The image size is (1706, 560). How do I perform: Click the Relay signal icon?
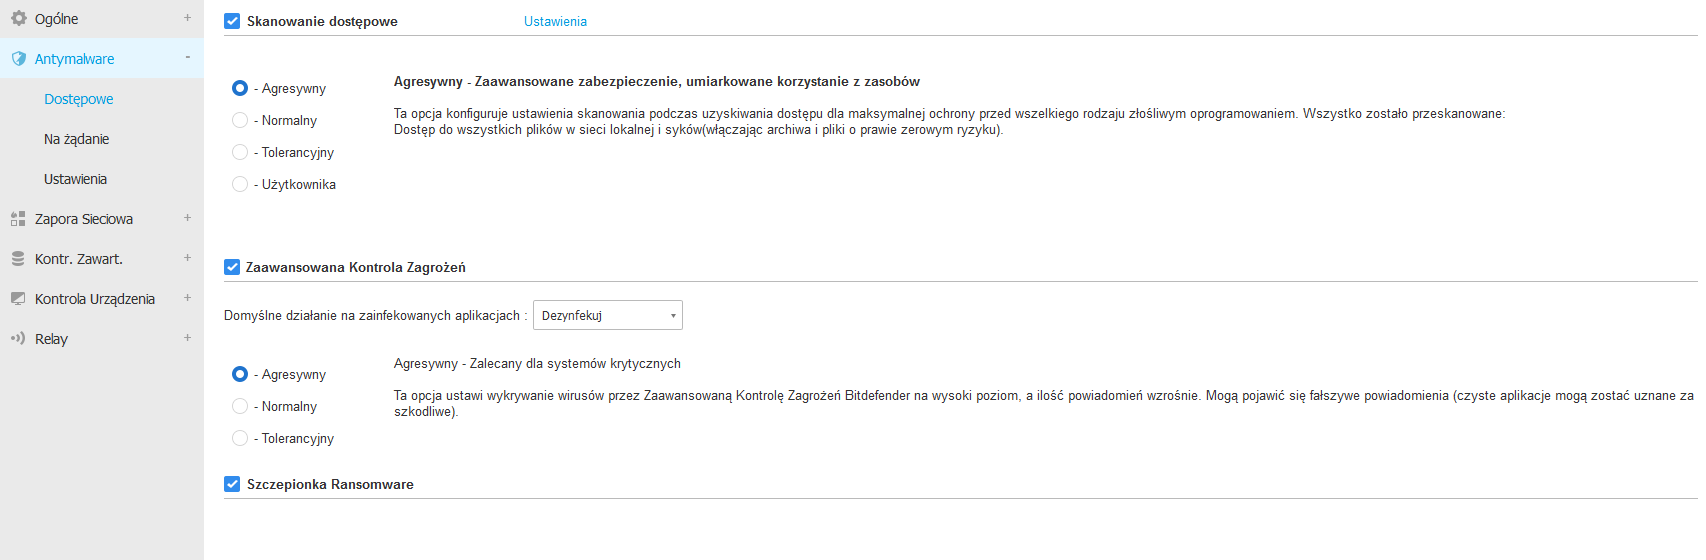(x=18, y=339)
